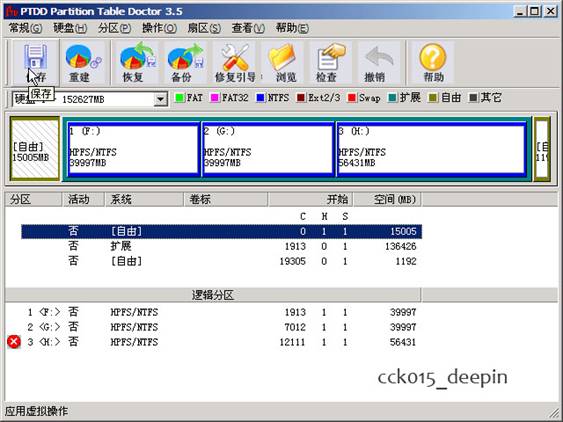
Task: Click the 空间 (MB) column header
Action: [387, 199]
